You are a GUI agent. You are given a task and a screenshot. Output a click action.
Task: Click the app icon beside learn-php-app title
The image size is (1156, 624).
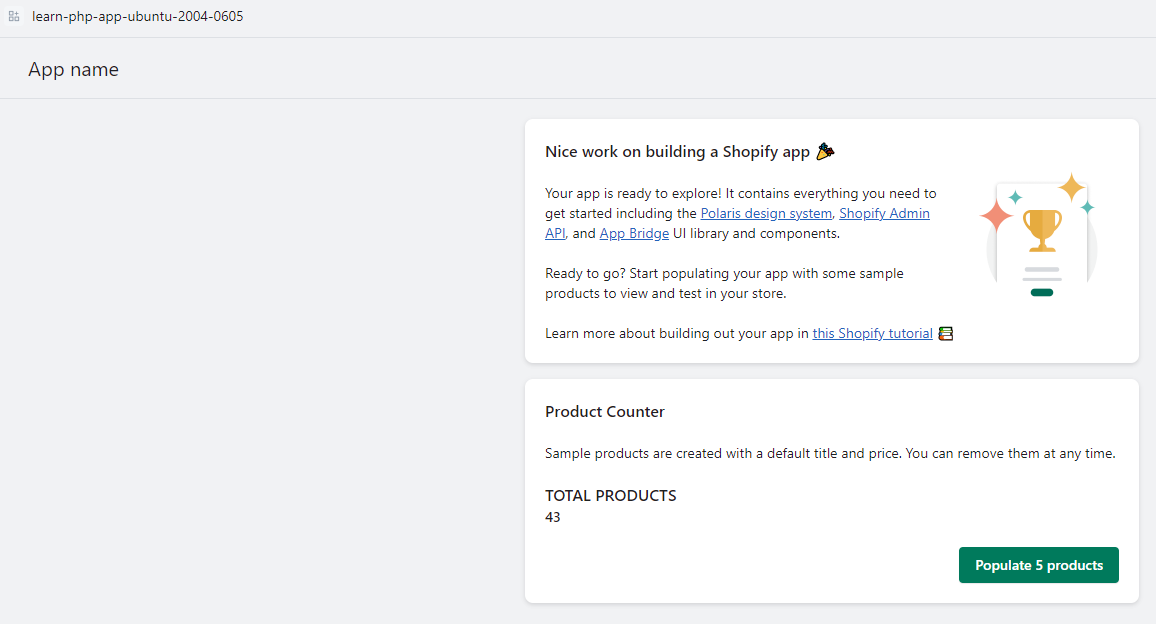(14, 17)
